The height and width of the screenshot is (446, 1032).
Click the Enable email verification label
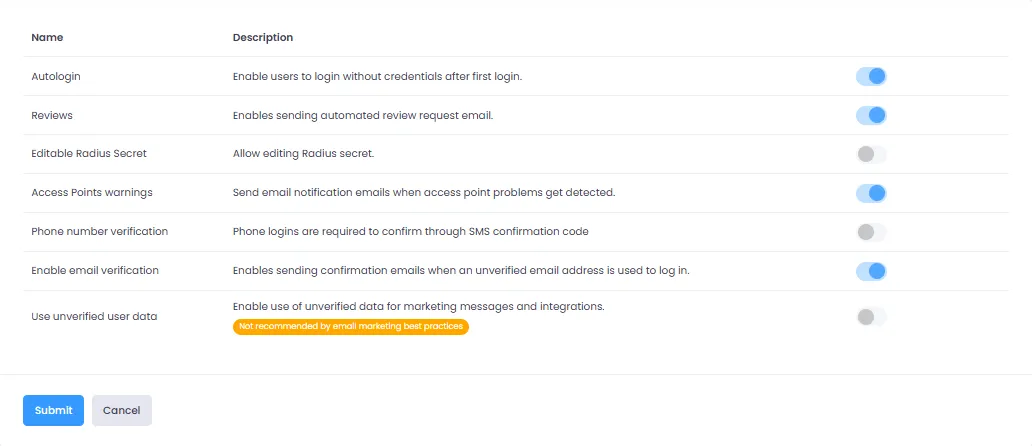95,271
